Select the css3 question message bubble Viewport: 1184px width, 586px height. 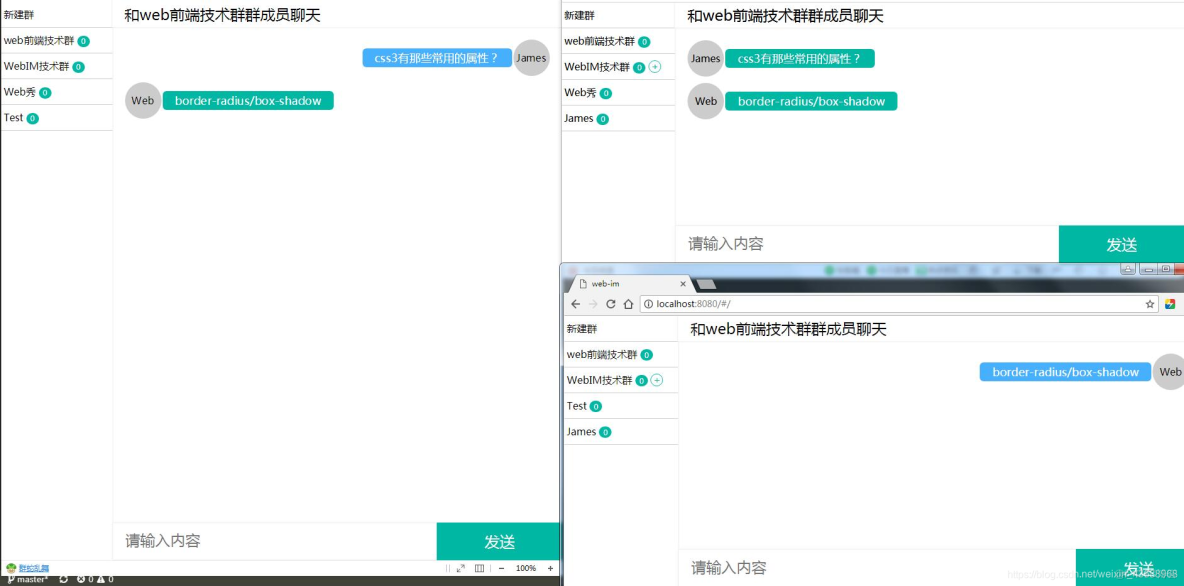pyautogui.click(x=437, y=57)
